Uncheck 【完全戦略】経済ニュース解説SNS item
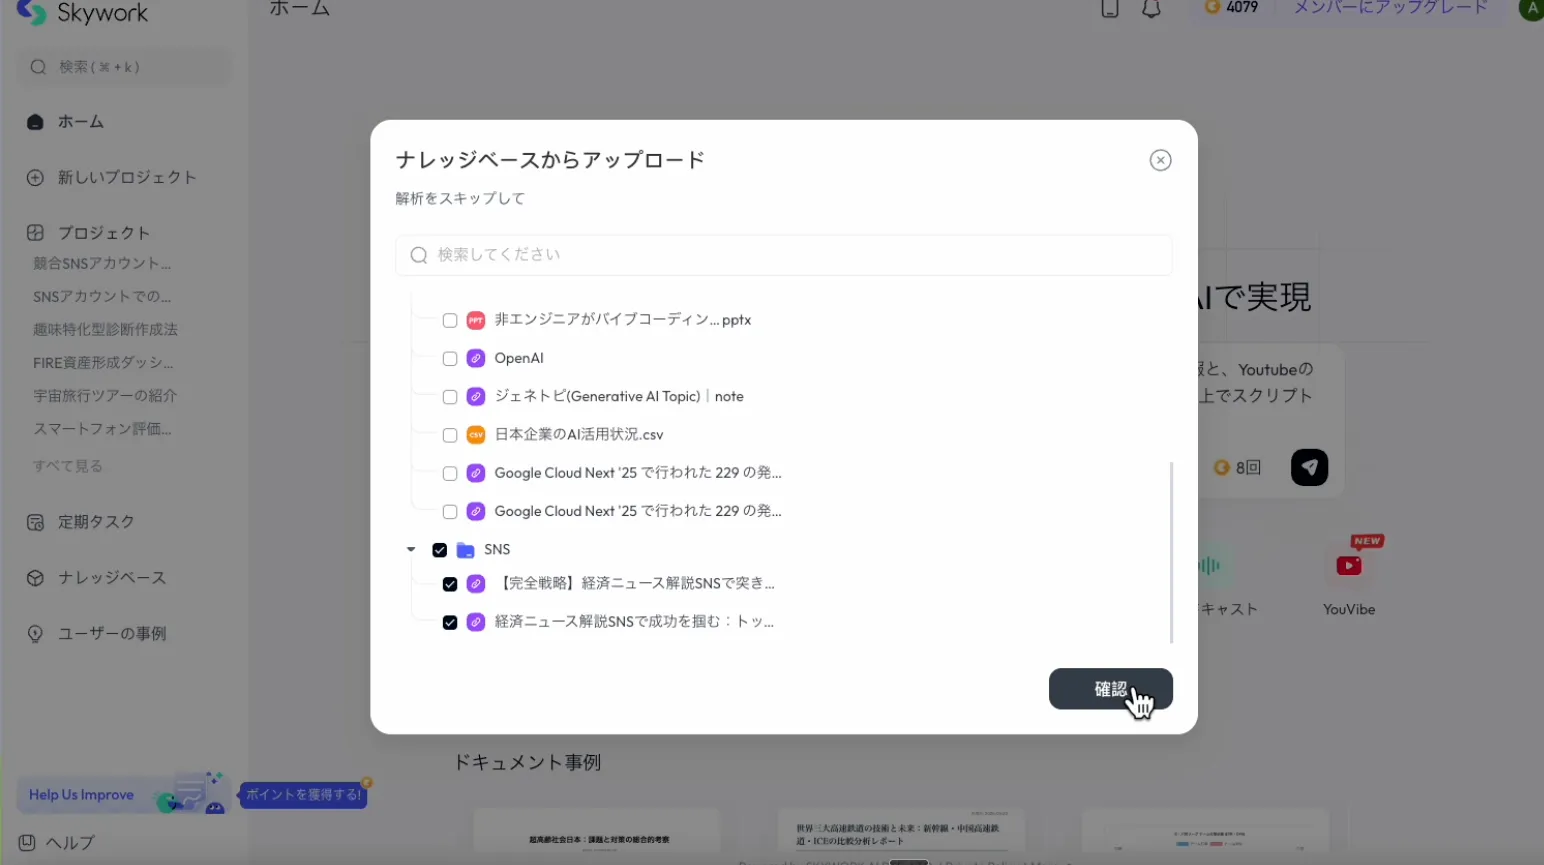 [450, 584]
